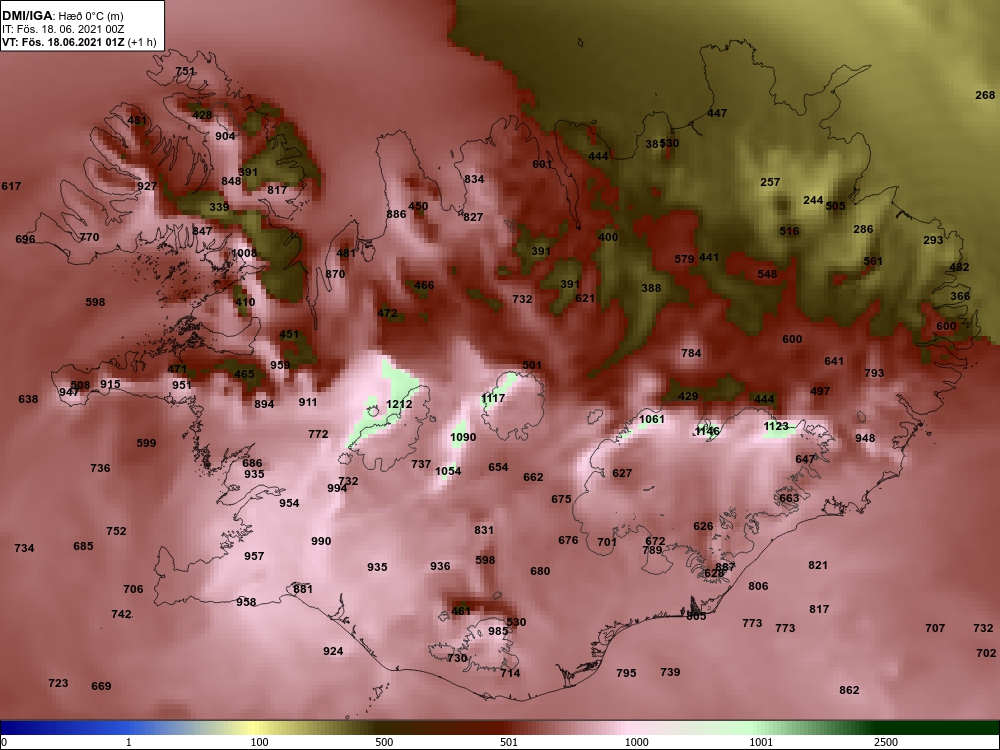Click the 286 value label
1000x750 pixels.
[864, 229]
